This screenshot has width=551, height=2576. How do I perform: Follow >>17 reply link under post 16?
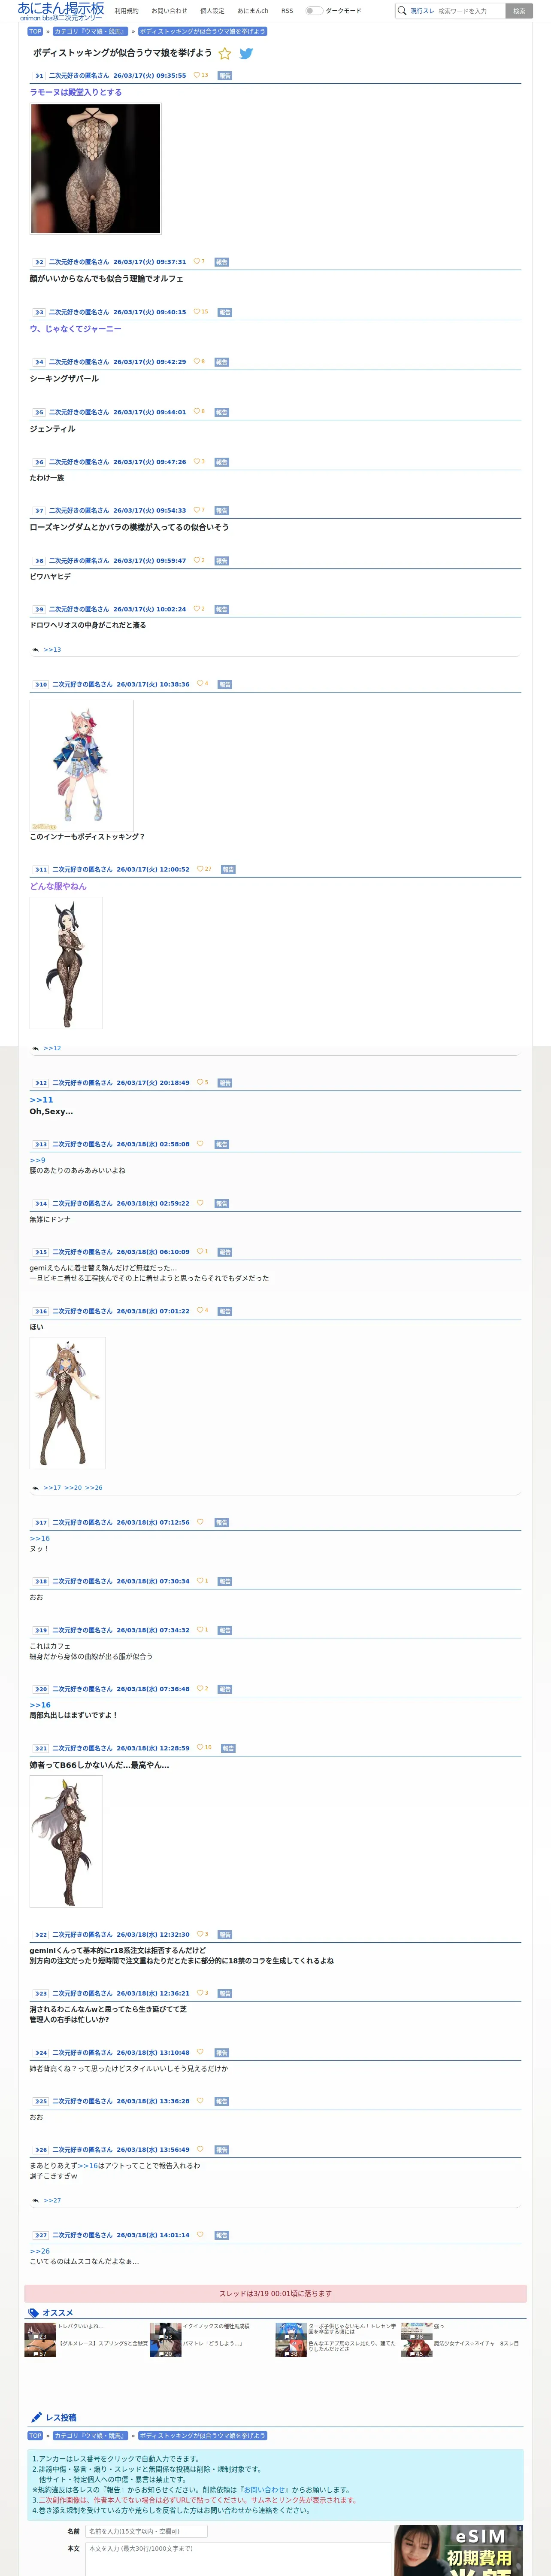pos(52,1488)
